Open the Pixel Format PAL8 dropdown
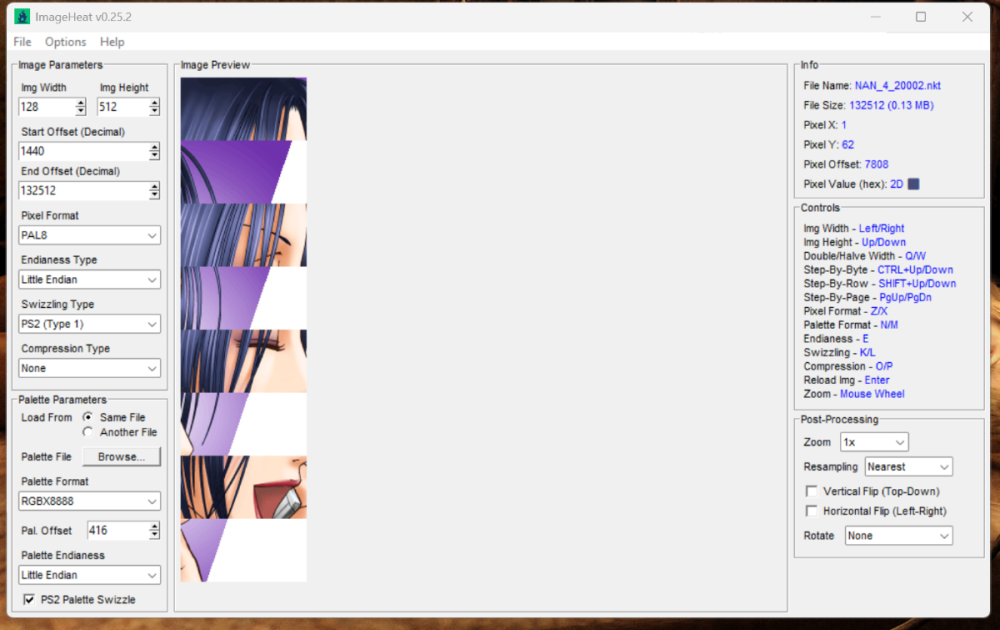Viewport: 1000px width, 630px height. click(x=90, y=235)
